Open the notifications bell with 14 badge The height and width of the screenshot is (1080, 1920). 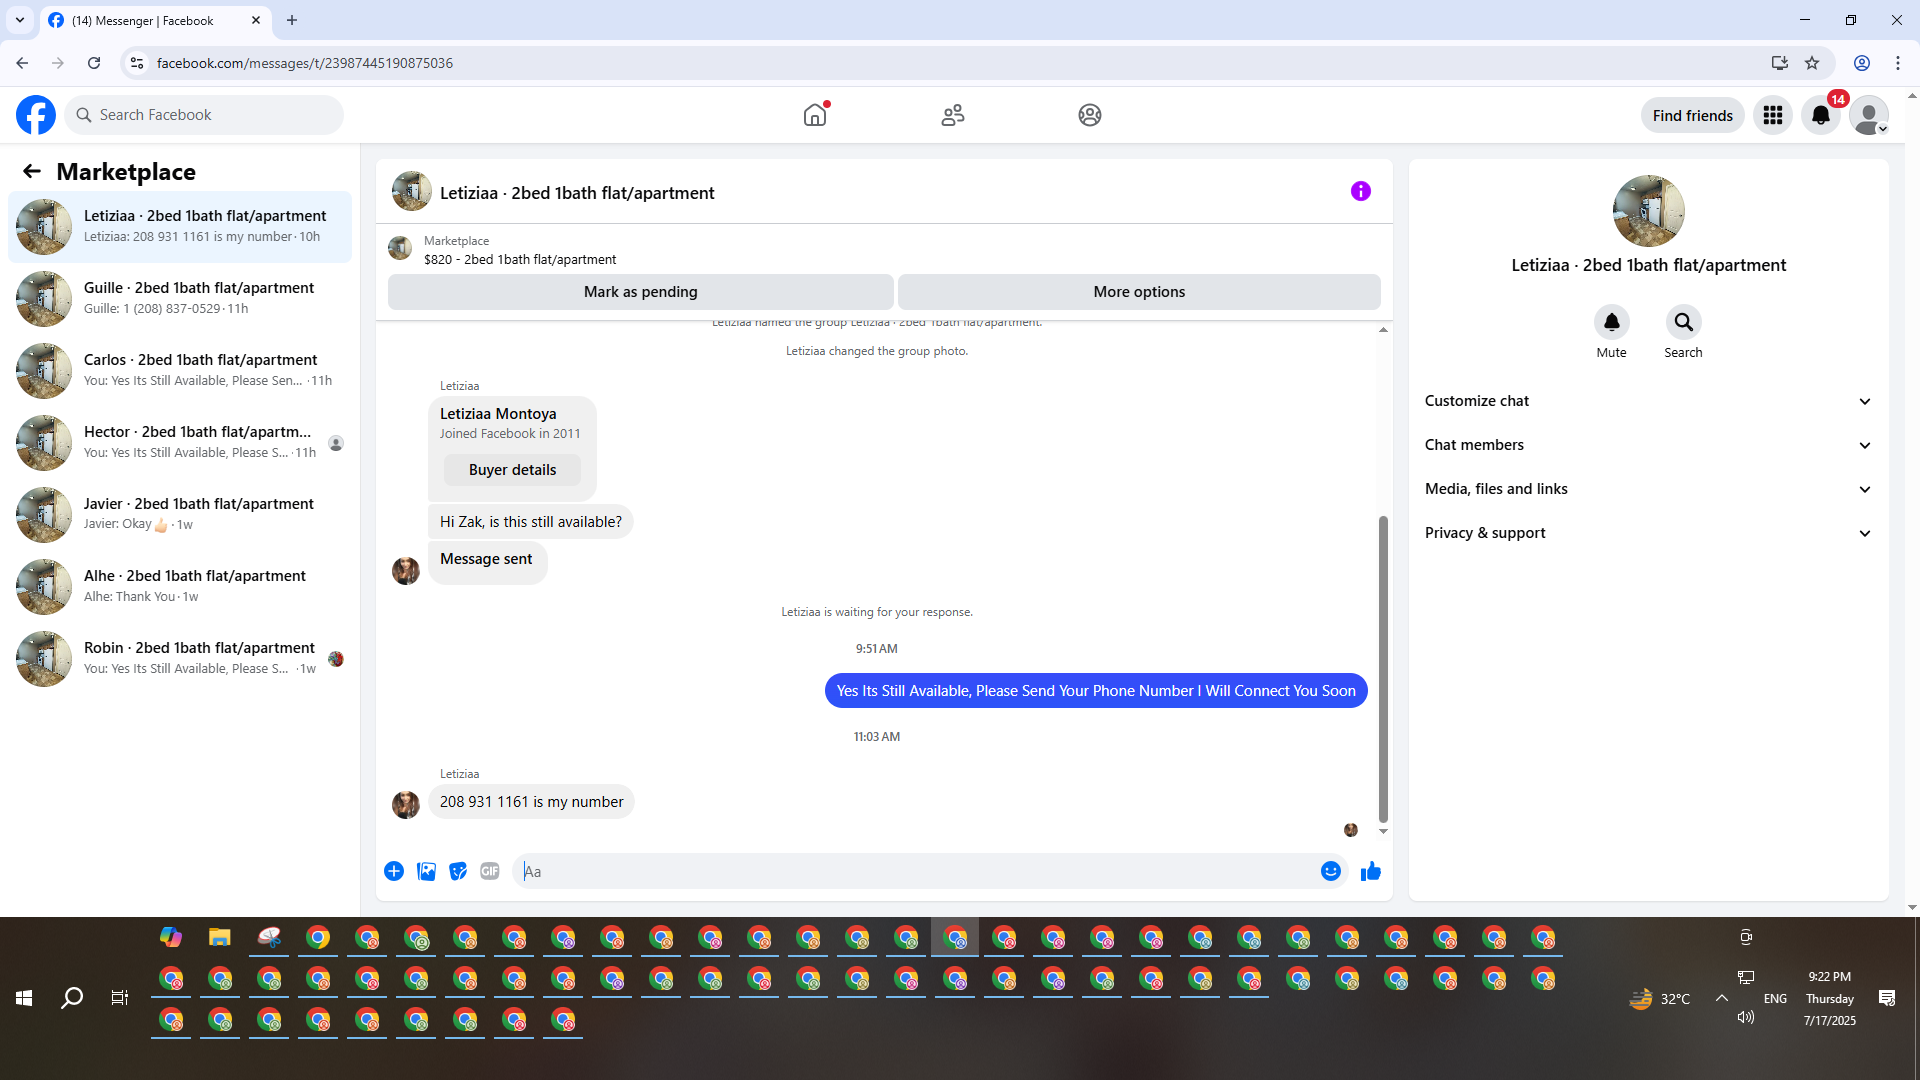point(1821,115)
